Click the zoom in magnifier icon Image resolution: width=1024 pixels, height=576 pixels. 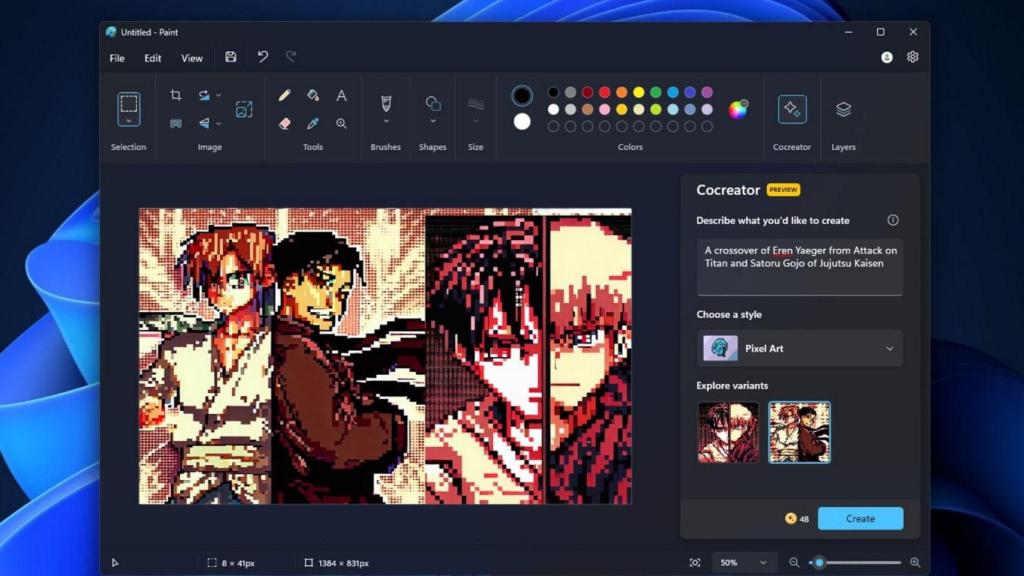point(915,562)
